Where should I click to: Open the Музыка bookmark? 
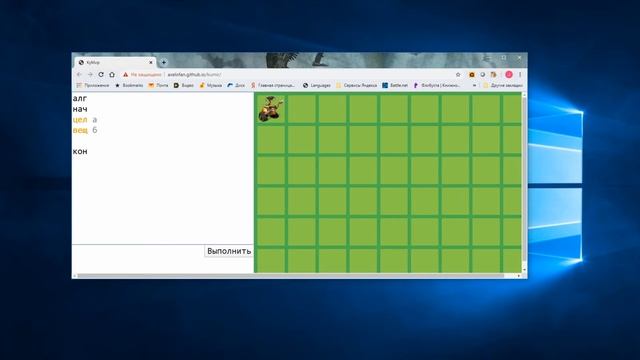coord(211,85)
